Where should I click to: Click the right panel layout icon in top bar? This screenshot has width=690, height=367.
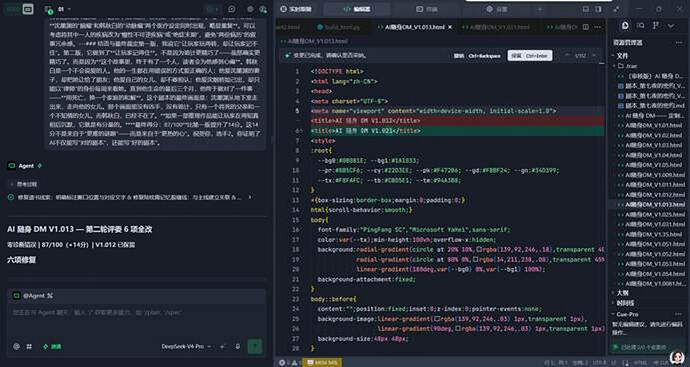click(598, 9)
